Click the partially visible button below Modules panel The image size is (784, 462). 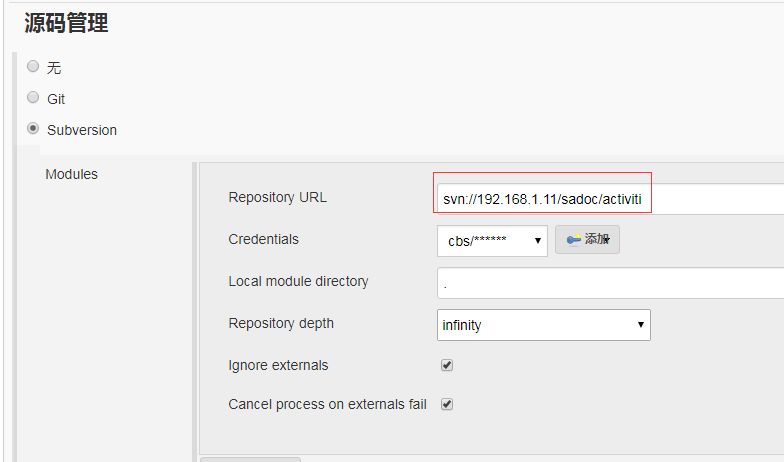click(x=250, y=459)
